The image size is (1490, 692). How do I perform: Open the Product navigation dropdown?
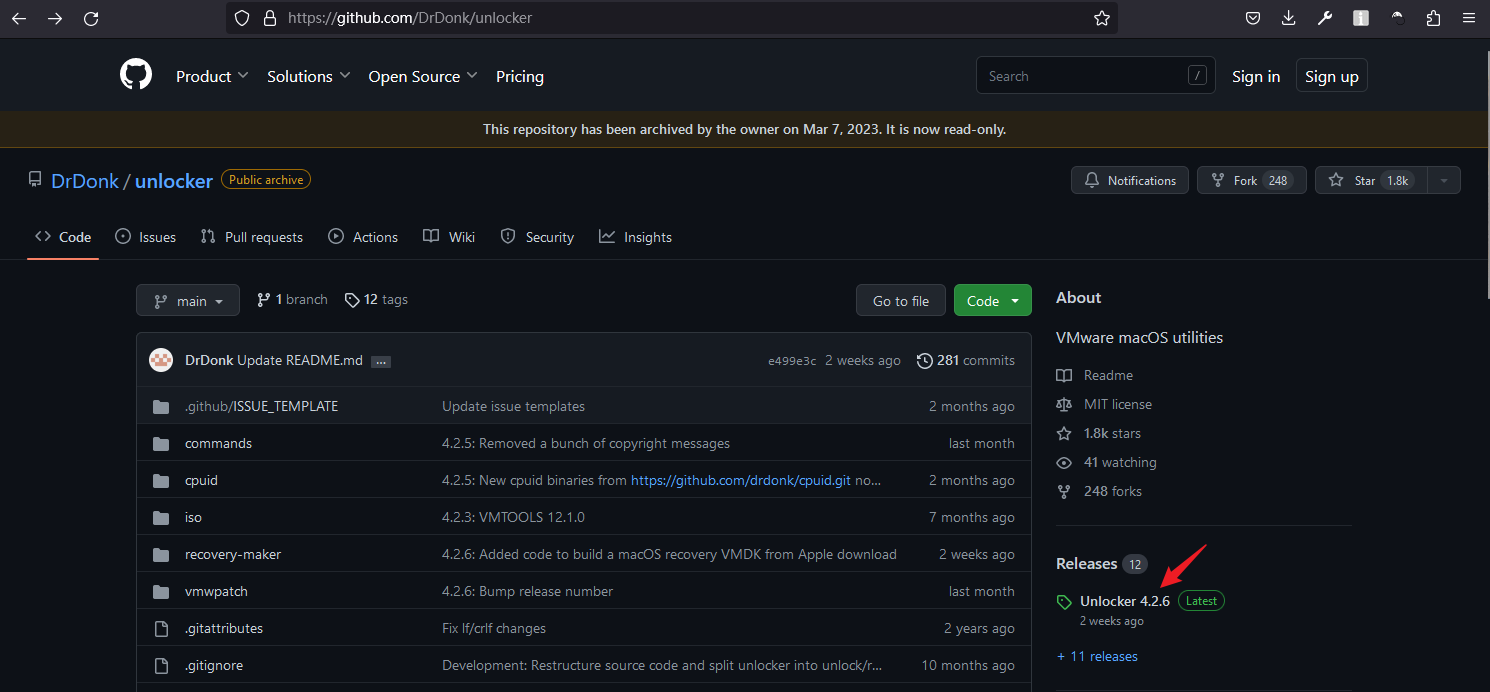(x=212, y=76)
